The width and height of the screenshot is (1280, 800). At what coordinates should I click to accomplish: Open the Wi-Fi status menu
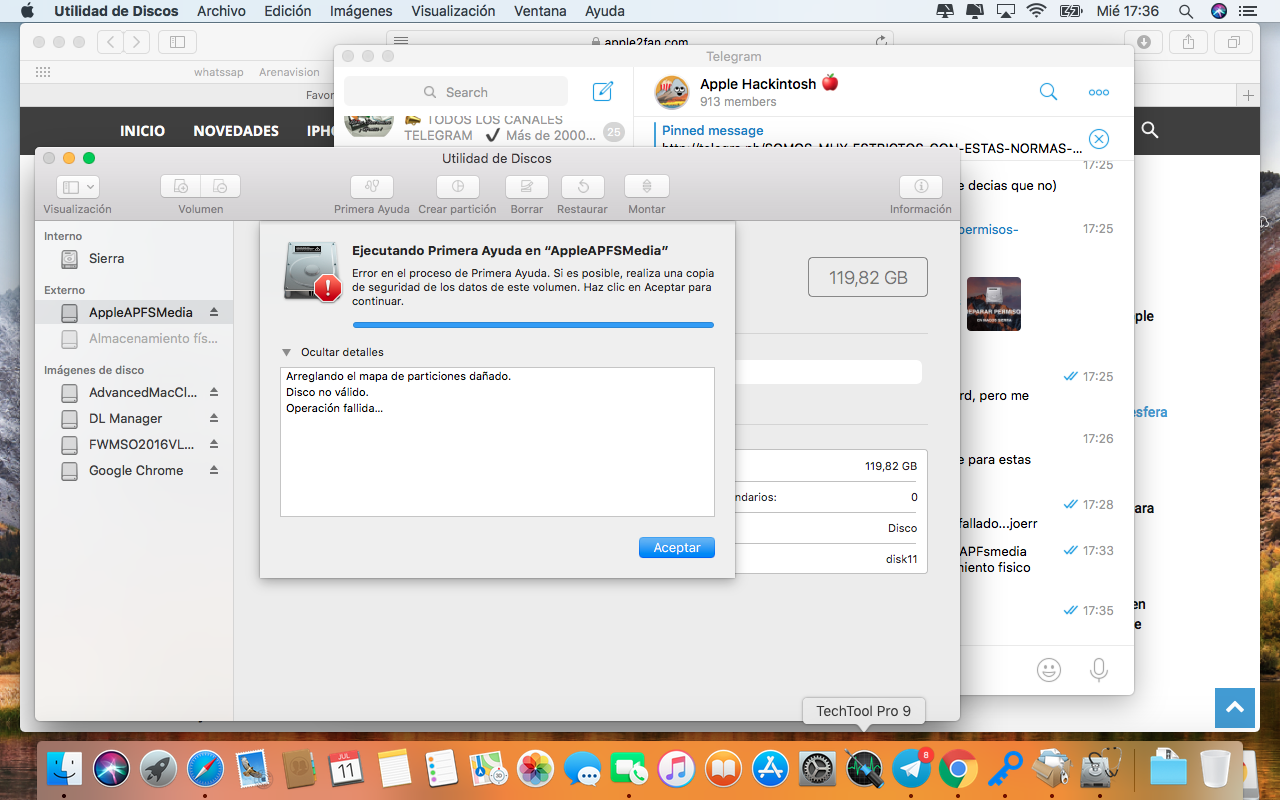tap(1037, 11)
